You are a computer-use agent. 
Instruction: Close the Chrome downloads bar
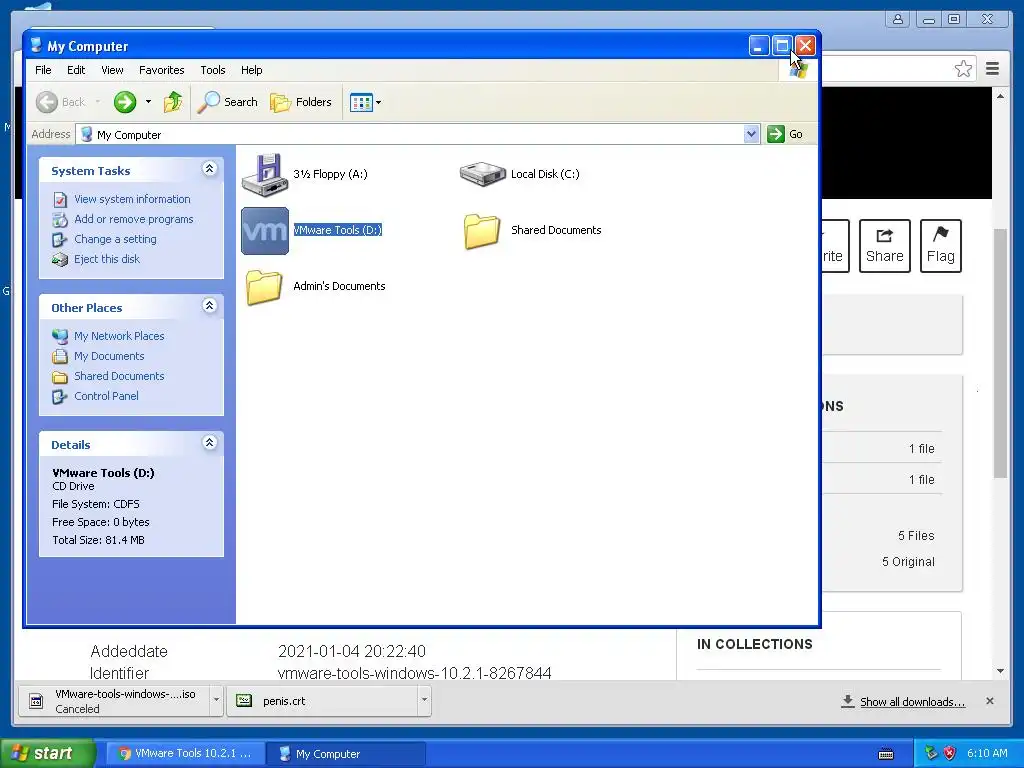coord(990,701)
